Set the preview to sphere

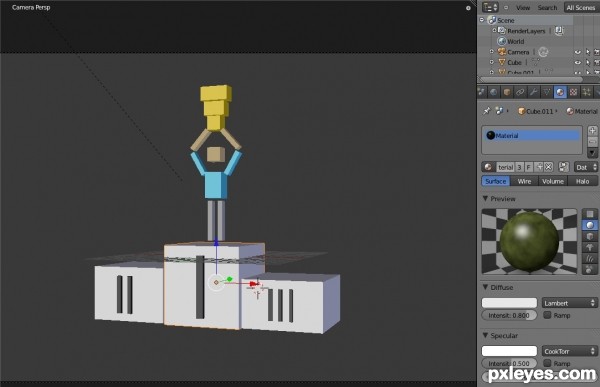590,225
